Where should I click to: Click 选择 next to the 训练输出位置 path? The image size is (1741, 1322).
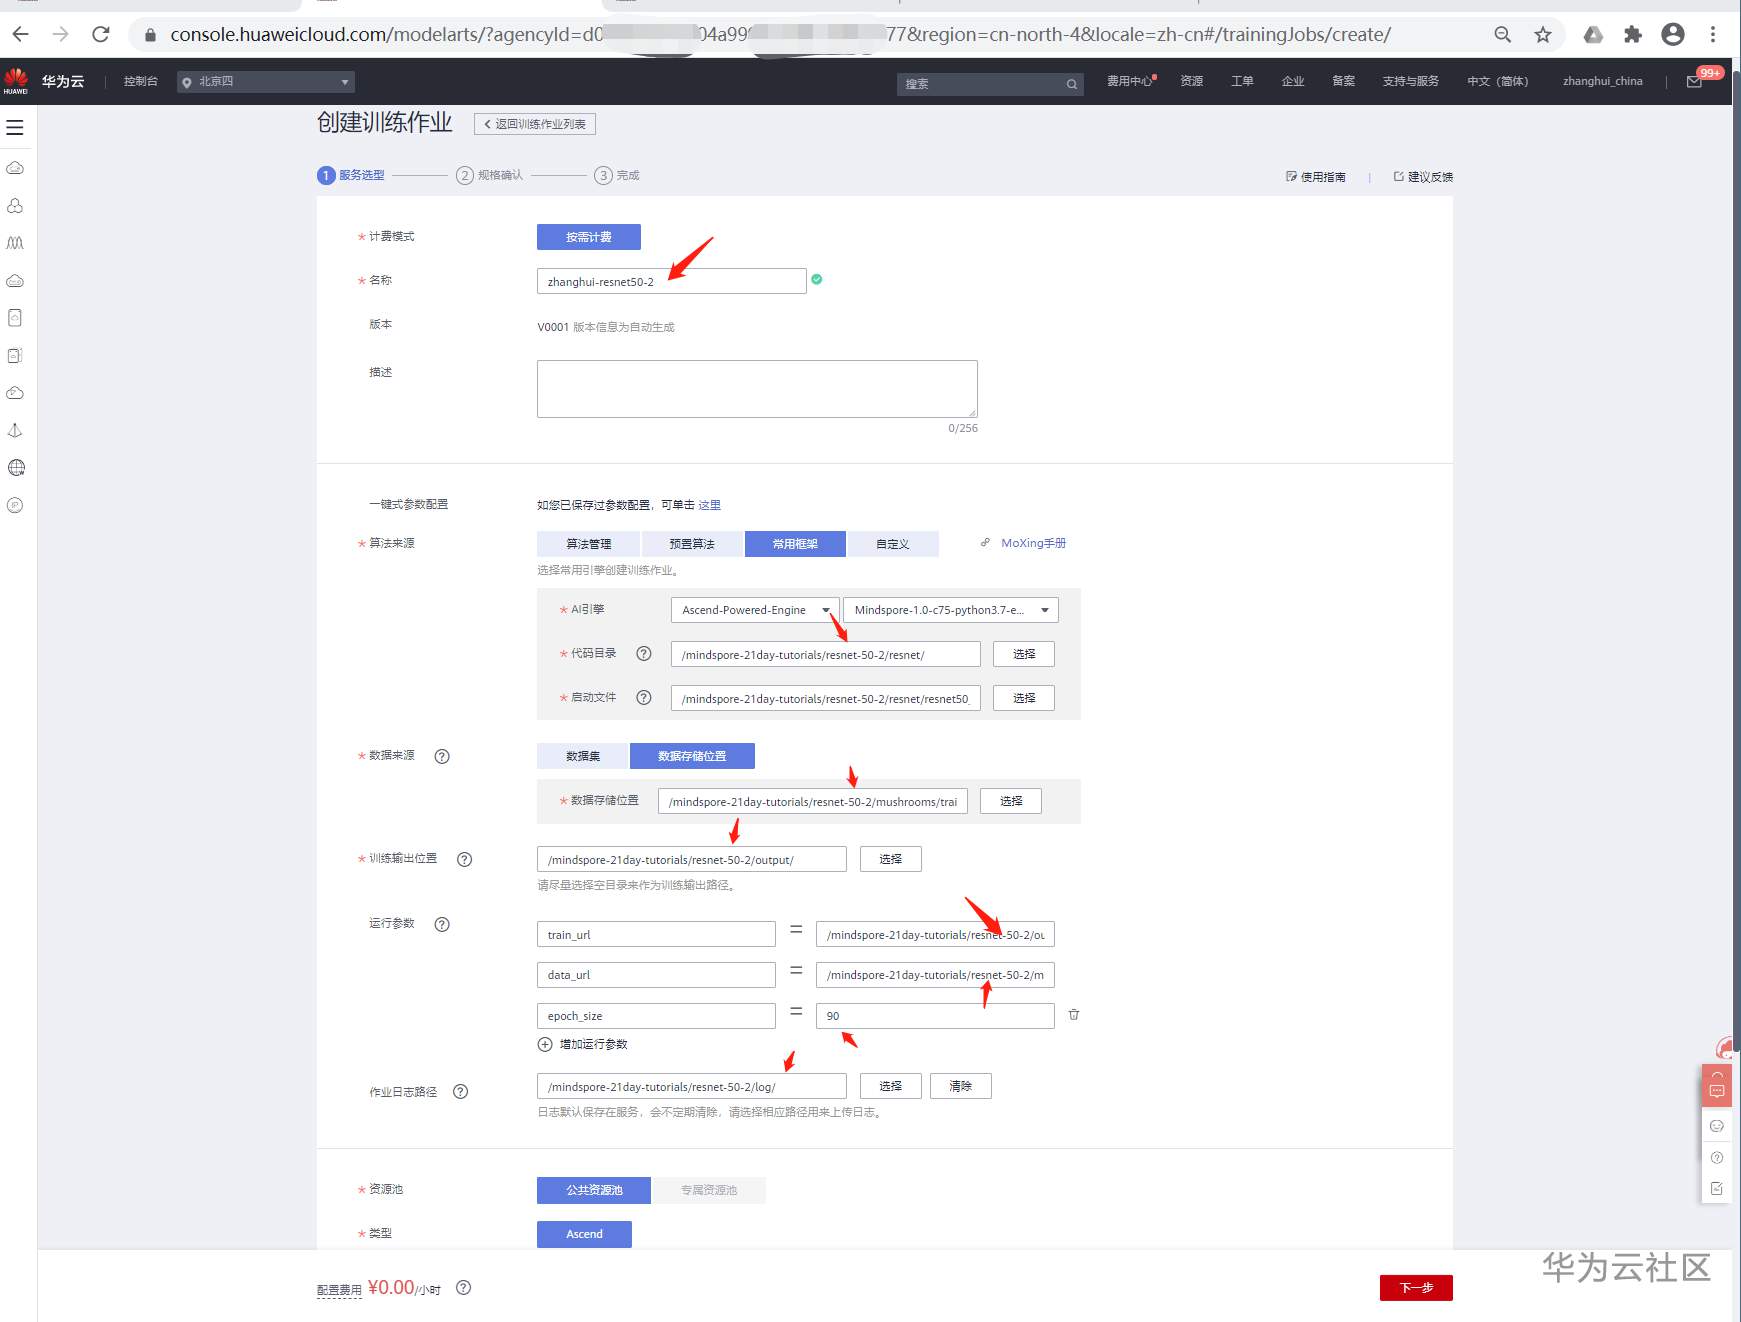(x=891, y=859)
